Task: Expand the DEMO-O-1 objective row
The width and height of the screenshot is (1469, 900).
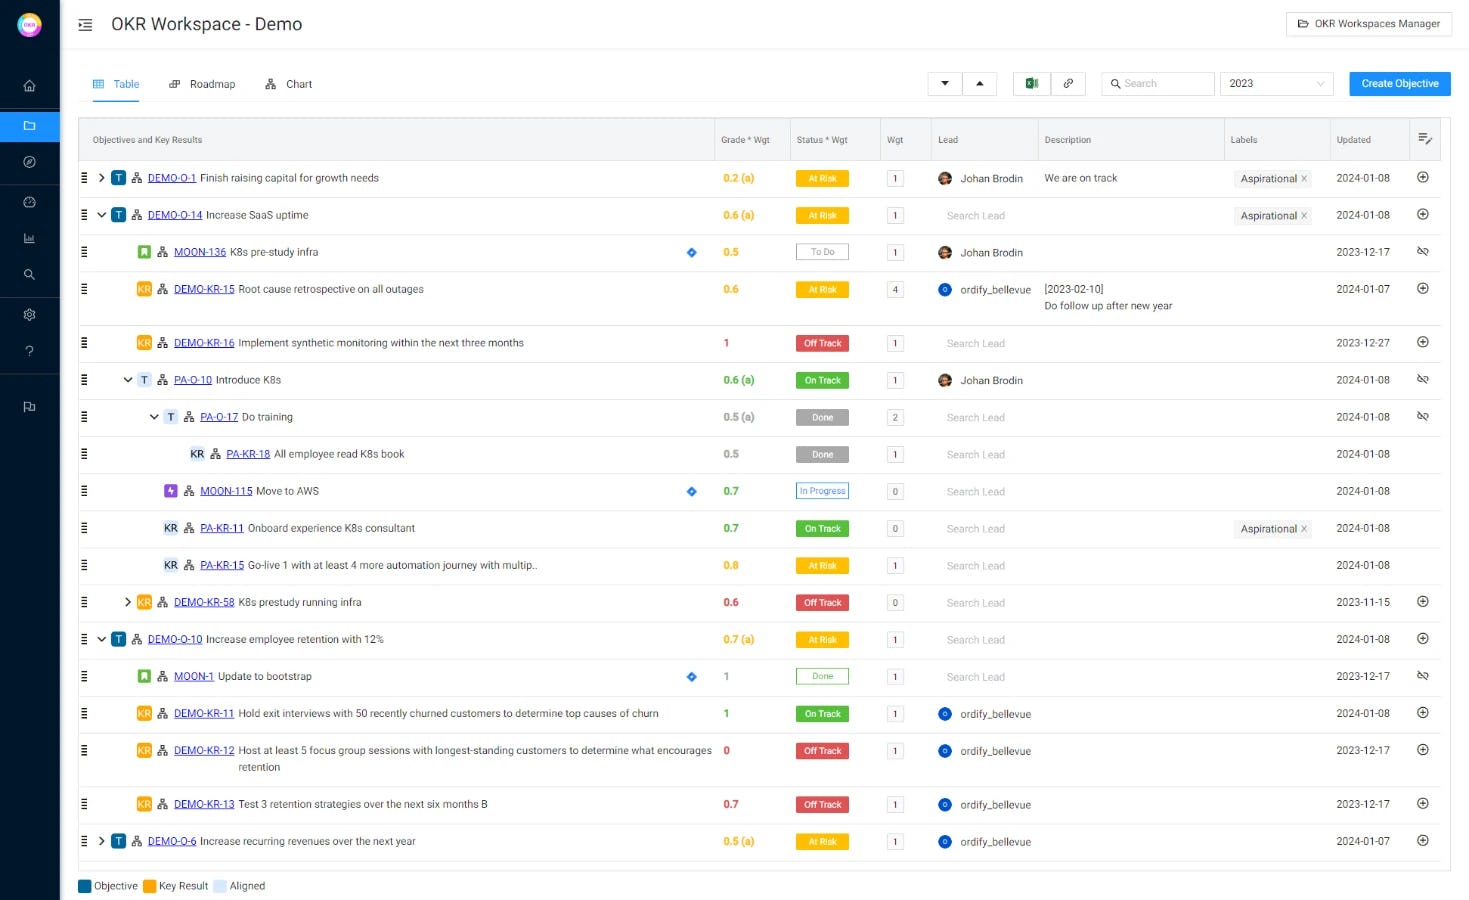Action: click(x=101, y=177)
